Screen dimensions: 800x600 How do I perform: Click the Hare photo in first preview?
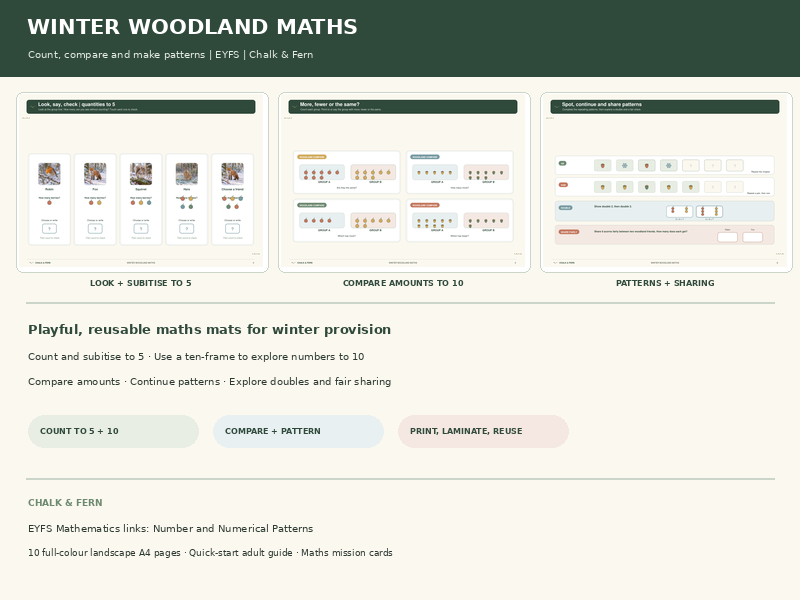[187, 174]
